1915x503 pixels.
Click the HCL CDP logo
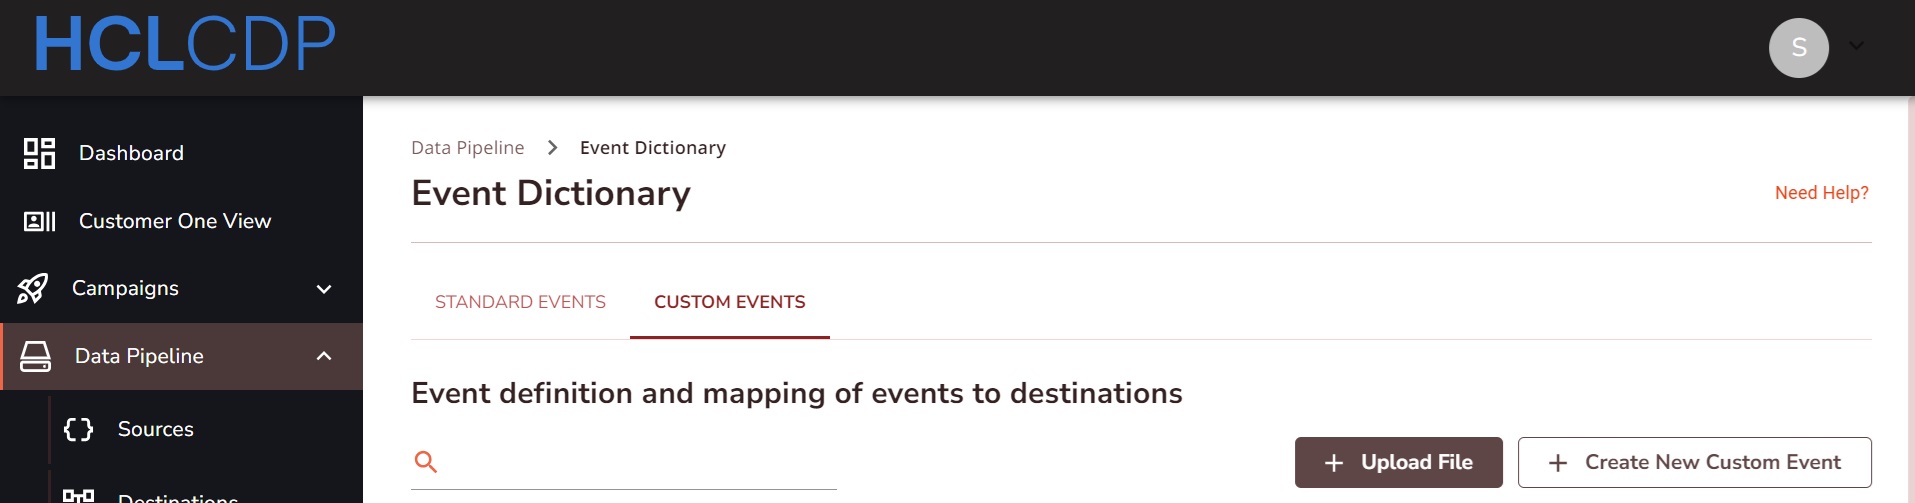[x=185, y=45]
